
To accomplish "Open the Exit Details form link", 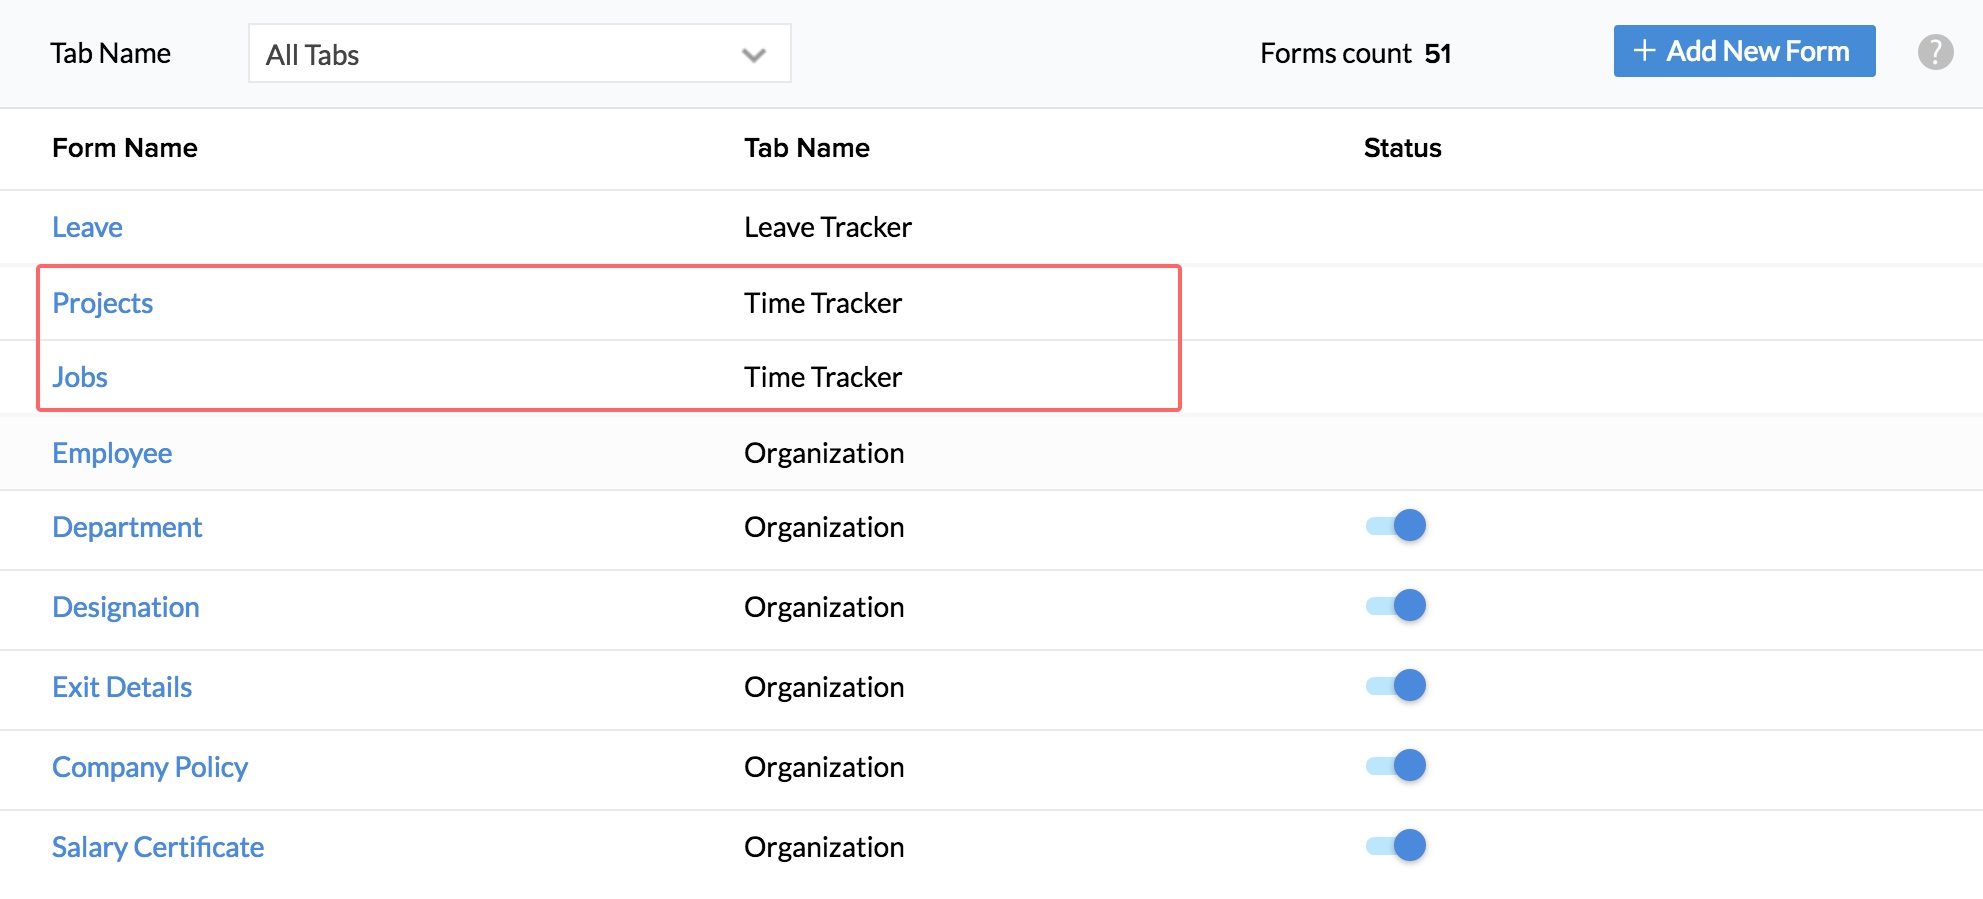I will (122, 688).
